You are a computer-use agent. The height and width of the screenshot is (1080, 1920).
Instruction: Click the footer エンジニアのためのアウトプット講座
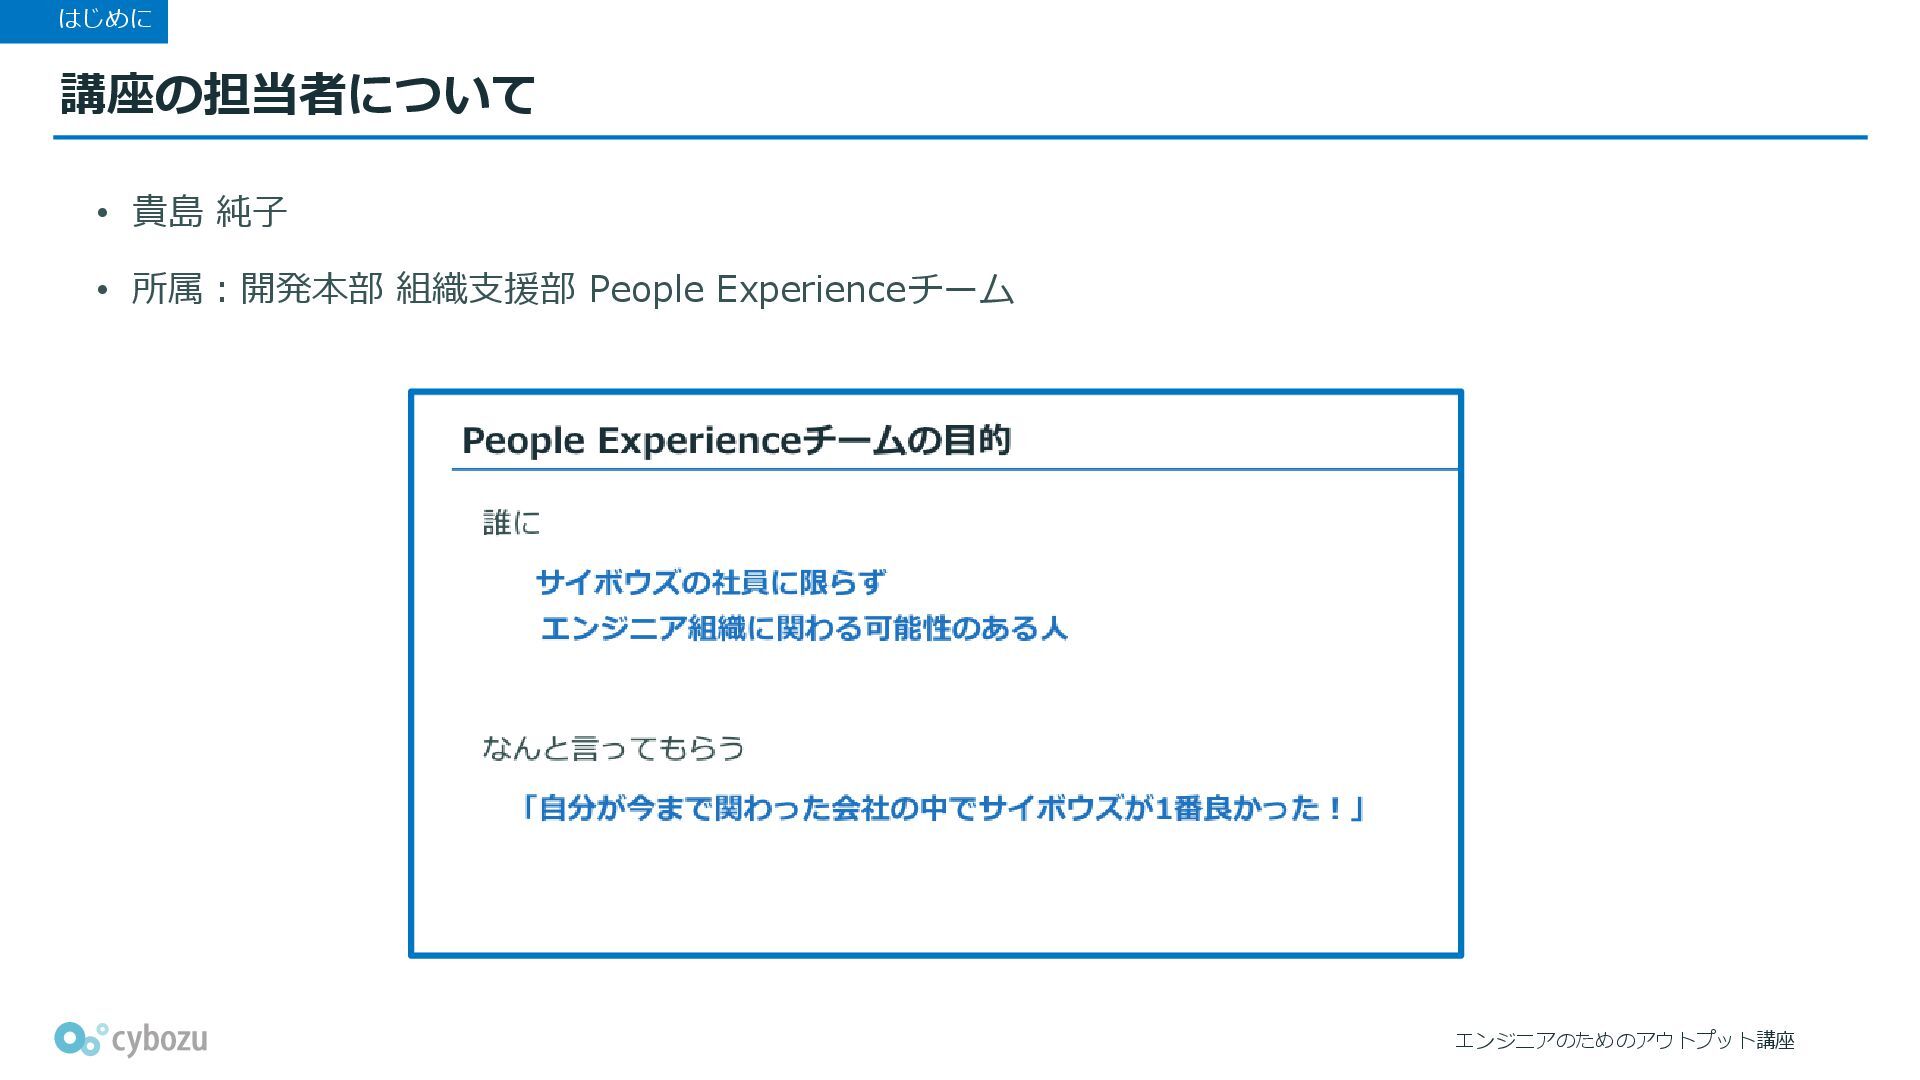(x=1624, y=1041)
